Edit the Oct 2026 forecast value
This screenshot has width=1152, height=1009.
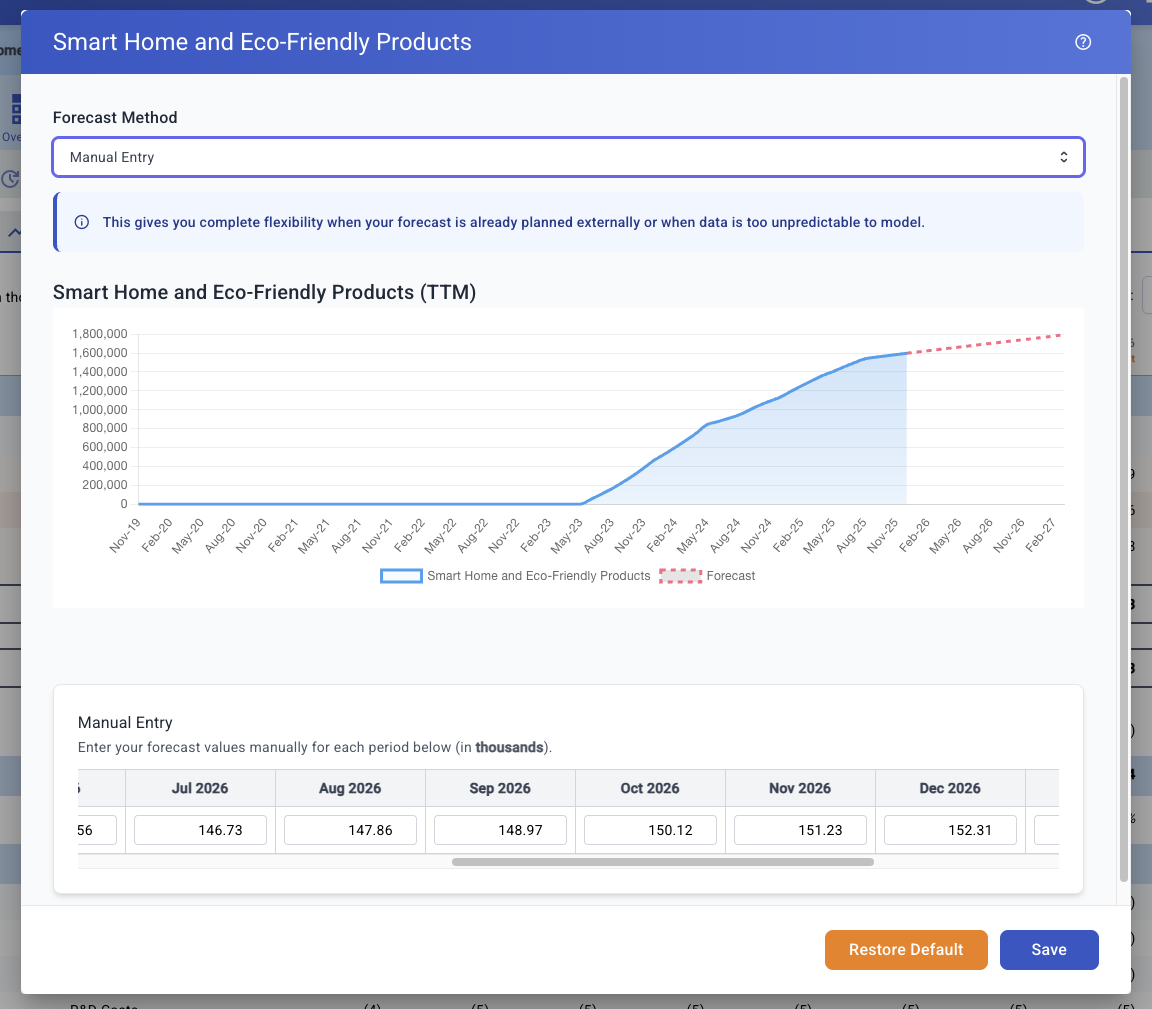pyautogui.click(x=650, y=830)
